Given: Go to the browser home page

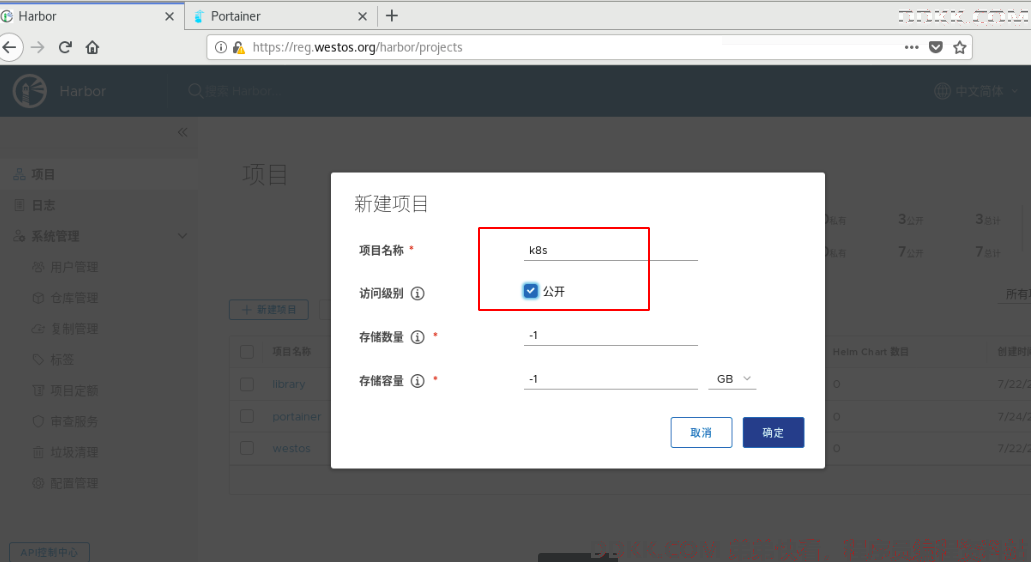Looking at the screenshot, I should (92, 47).
